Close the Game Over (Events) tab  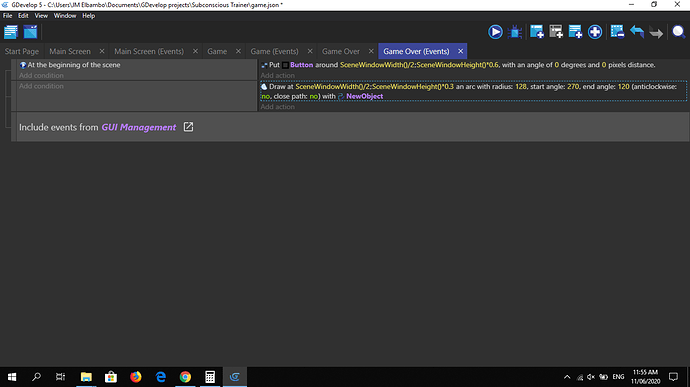tap(460, 51)
